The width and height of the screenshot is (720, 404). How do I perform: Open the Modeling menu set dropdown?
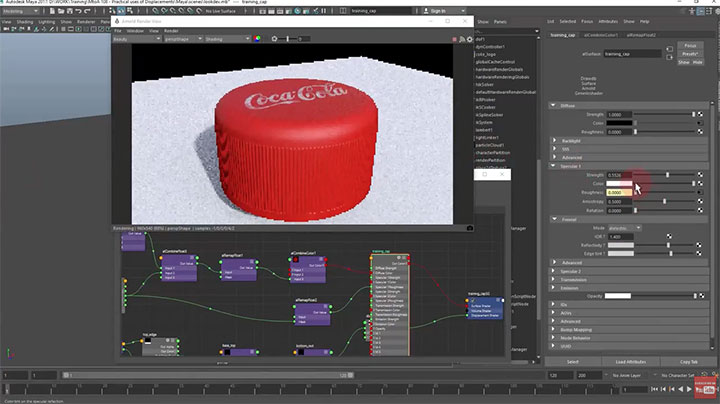(21, 11)
